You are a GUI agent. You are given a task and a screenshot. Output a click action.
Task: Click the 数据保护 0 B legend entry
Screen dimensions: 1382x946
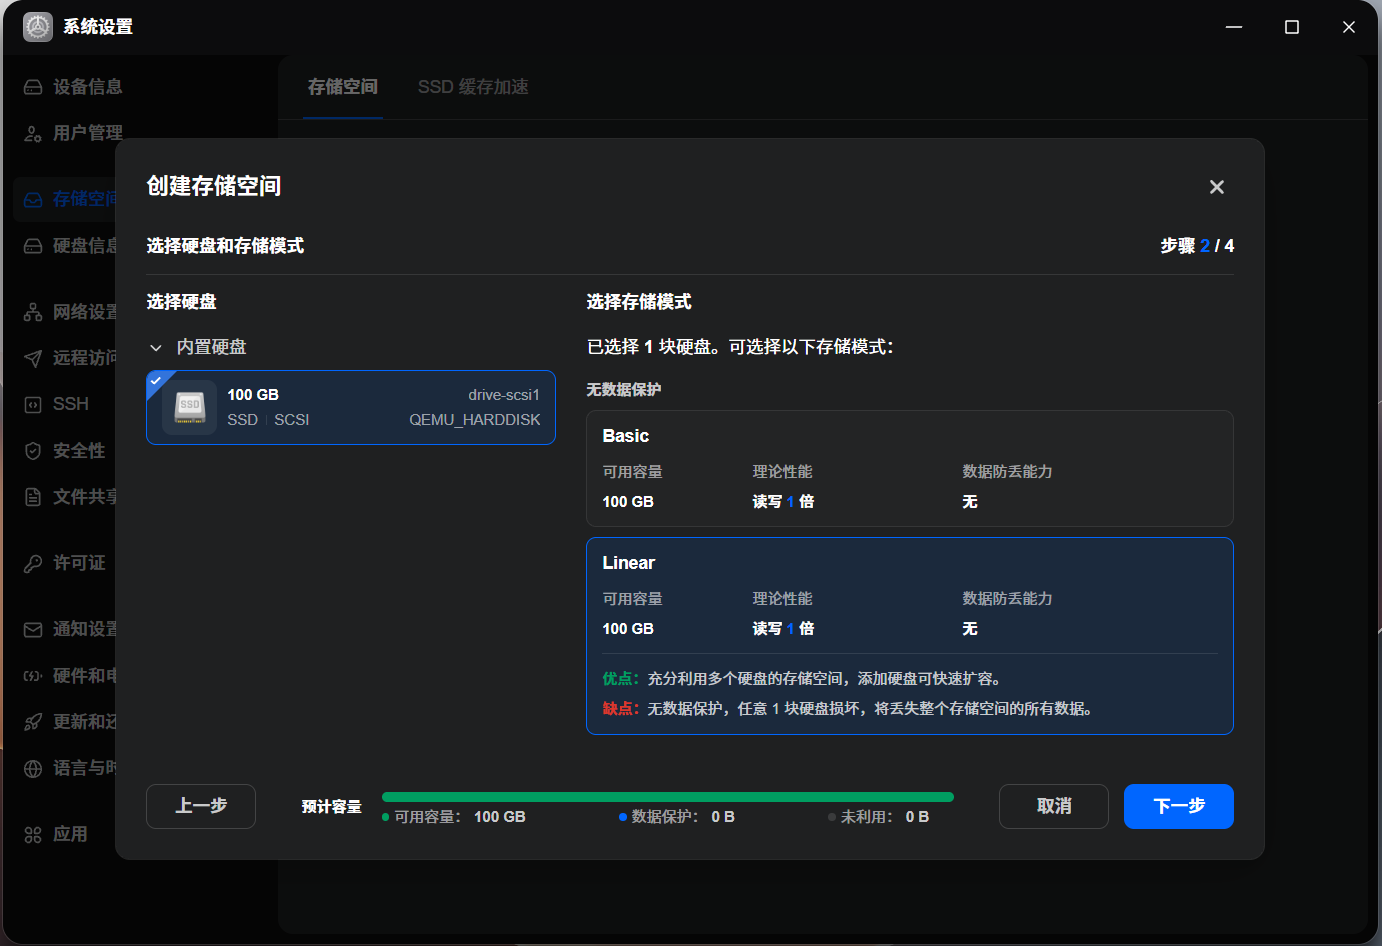click(x=677, y=817)
